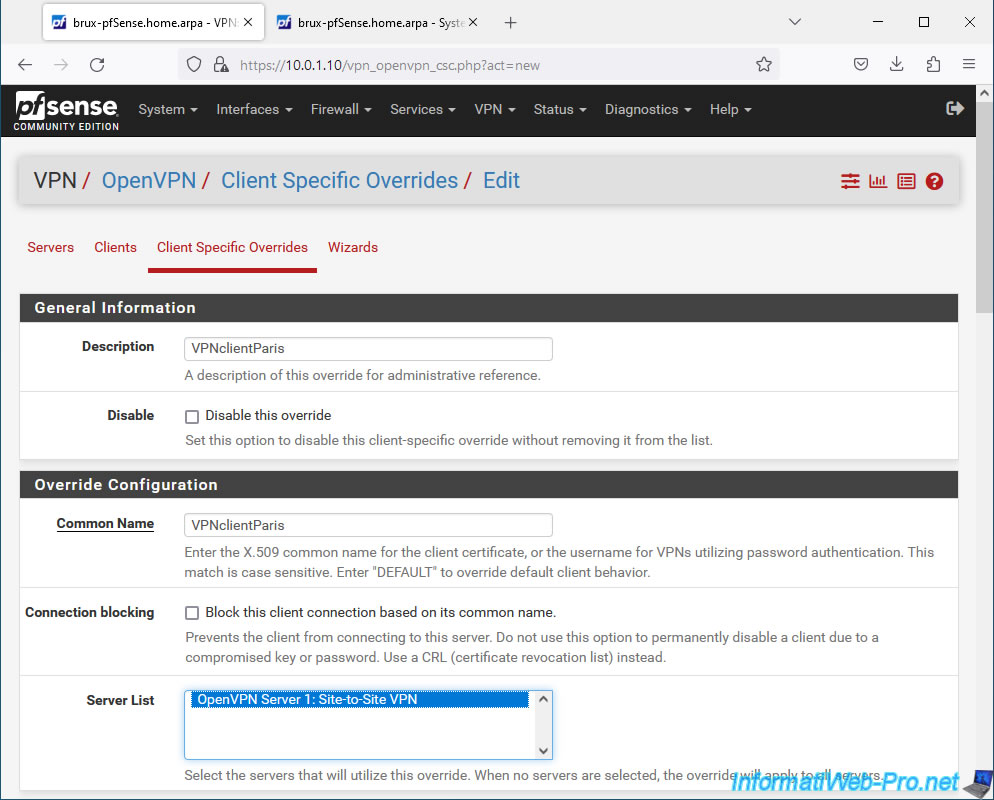Expand the Help menu
Screen dimensions: 994x800
point(730,110)
